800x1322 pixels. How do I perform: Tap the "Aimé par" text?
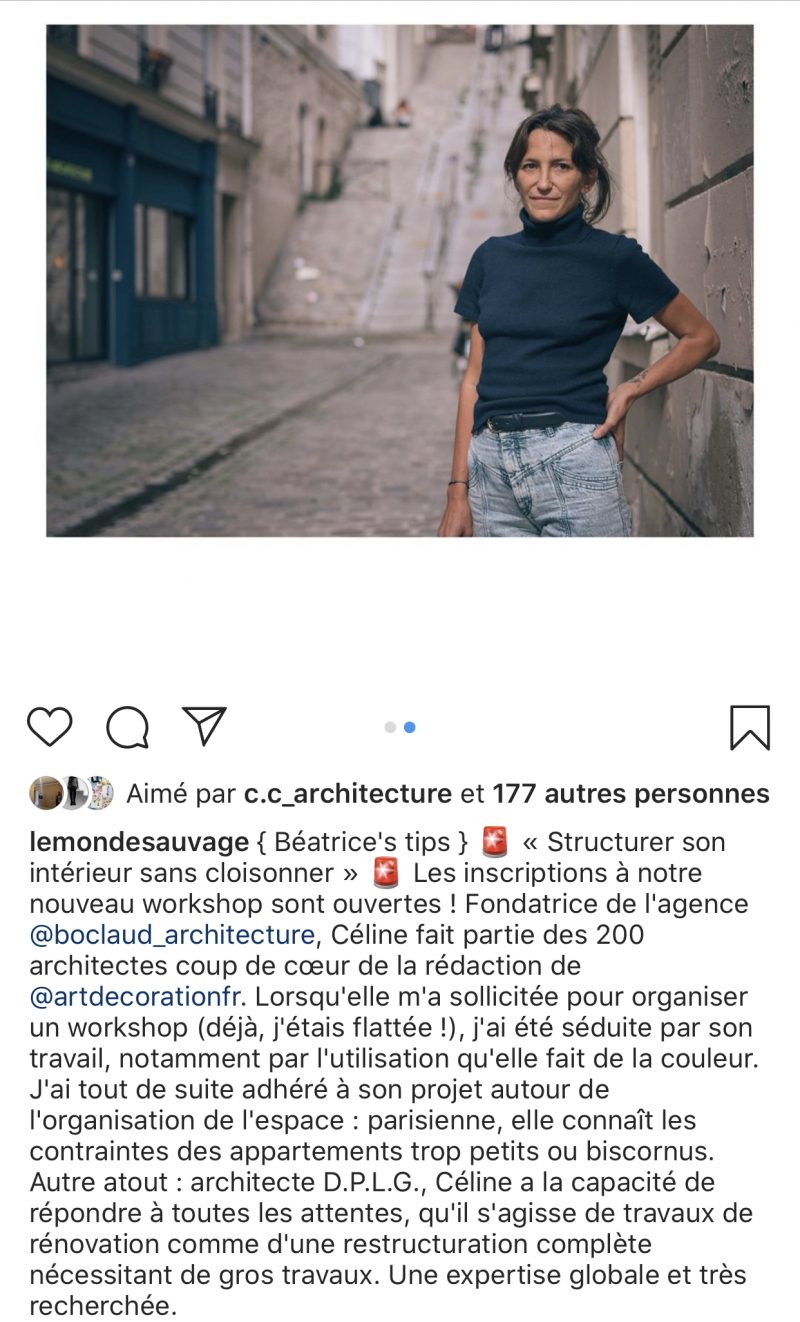(x=181, y=794)
